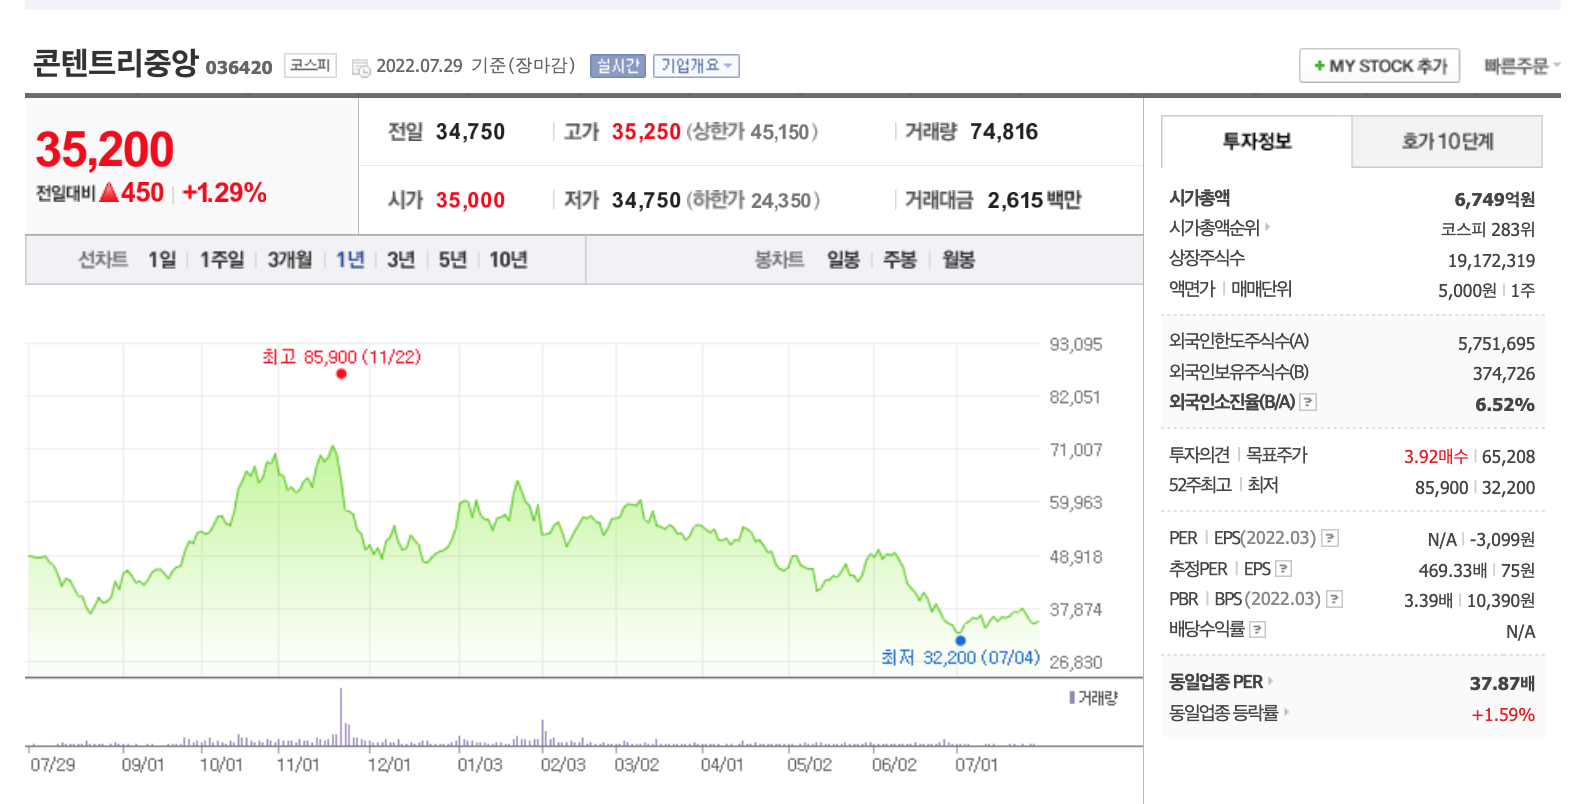
Task: Open help icon next to 외국인소진율(B/A)
Action: click(1308, 402)
